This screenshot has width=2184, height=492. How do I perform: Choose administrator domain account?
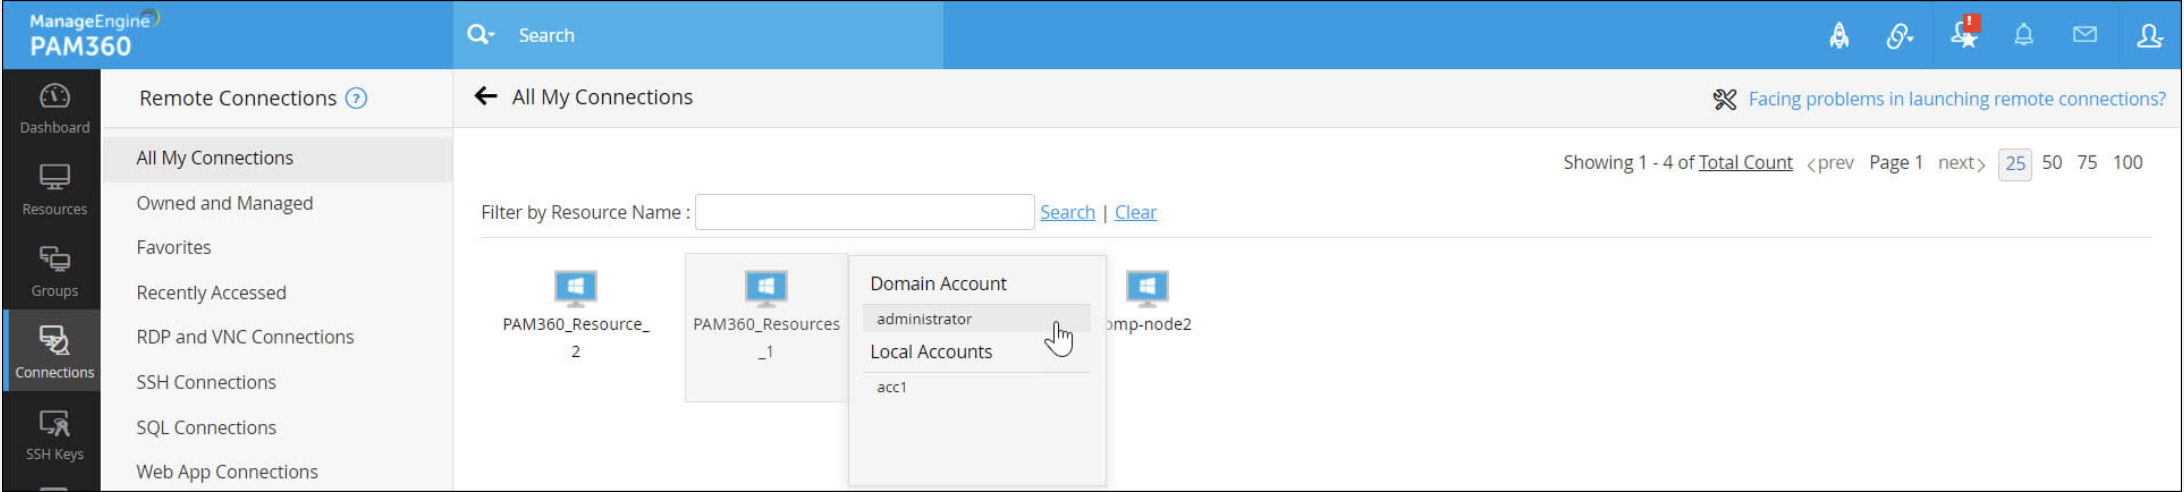[976, 318]
